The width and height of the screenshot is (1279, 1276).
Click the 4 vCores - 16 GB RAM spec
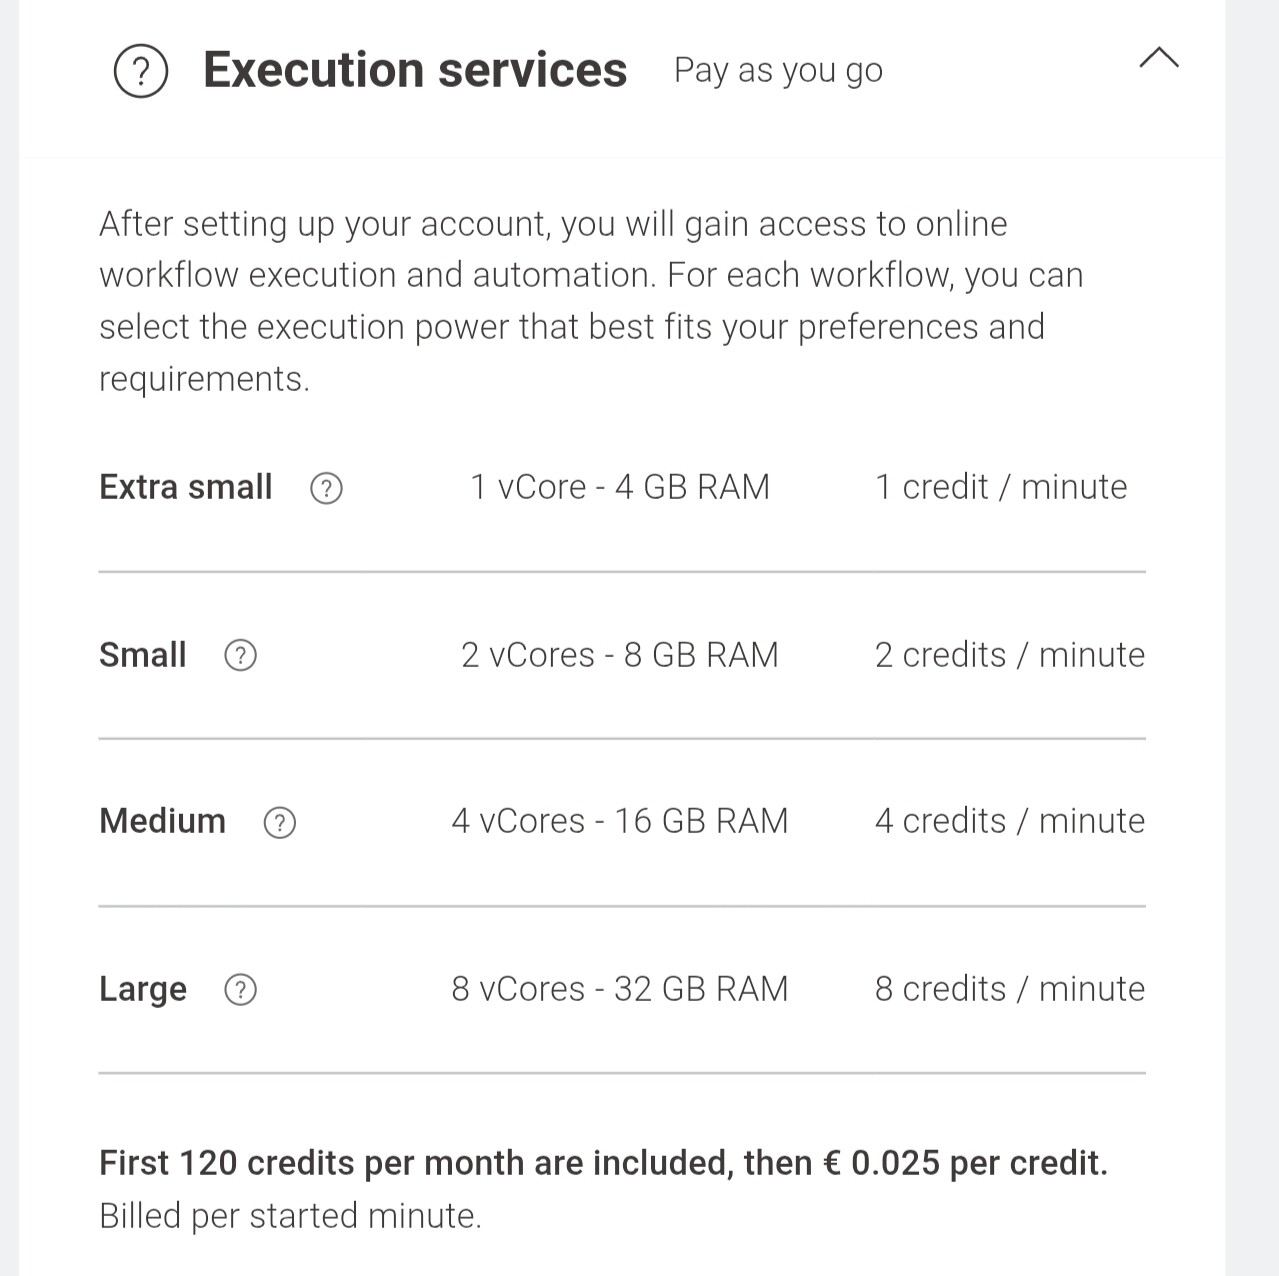[x=620, y=821]
